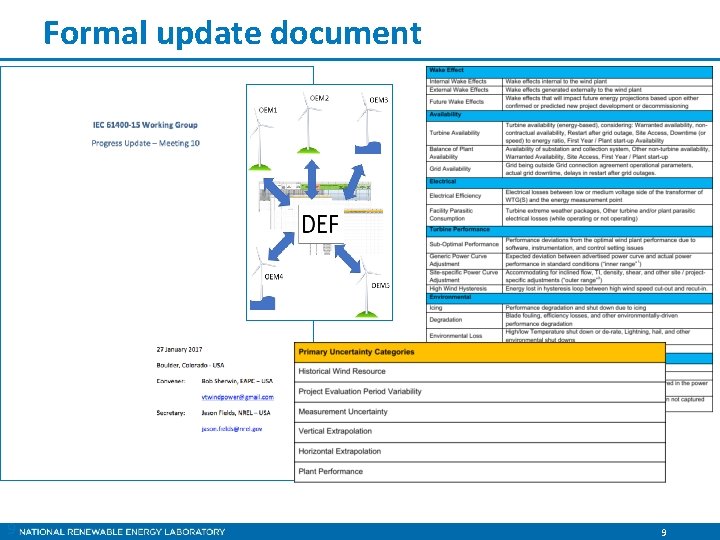This screenshot has height=540, width=720.
Task: Click slide number 9 in the footer
Action: point(664,532)
